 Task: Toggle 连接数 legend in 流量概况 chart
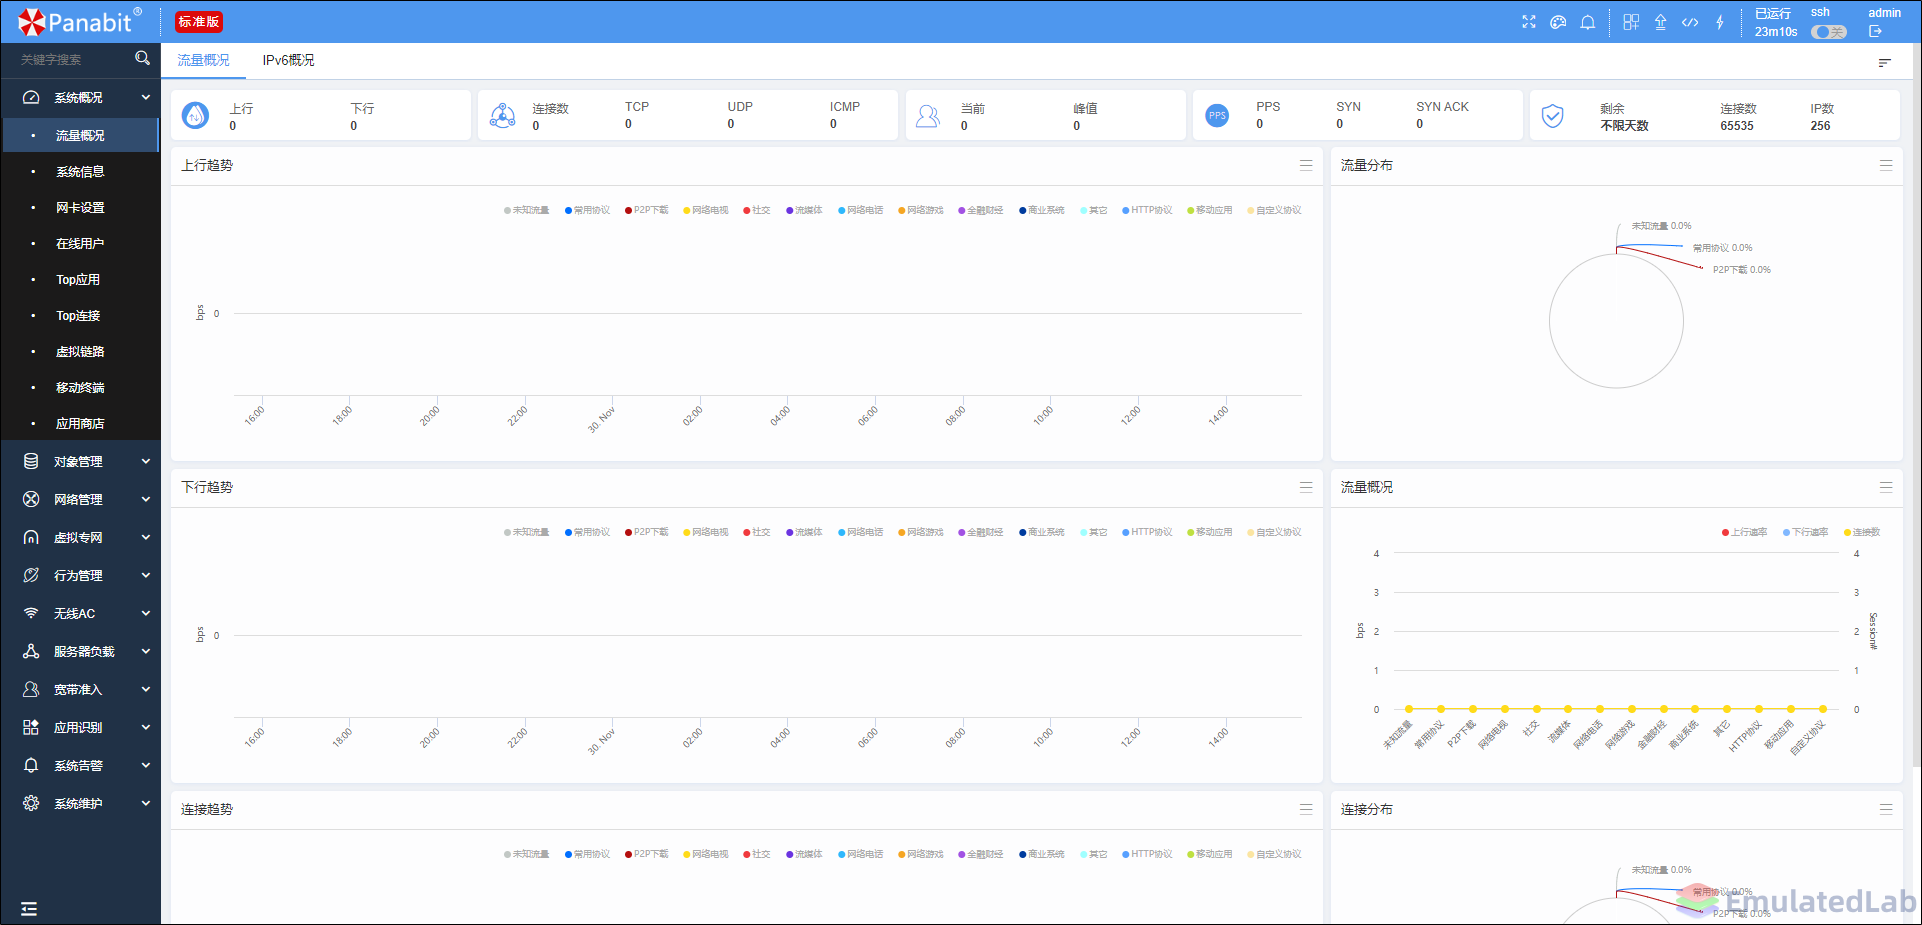pyautogui.click(x=1862, y=532)
